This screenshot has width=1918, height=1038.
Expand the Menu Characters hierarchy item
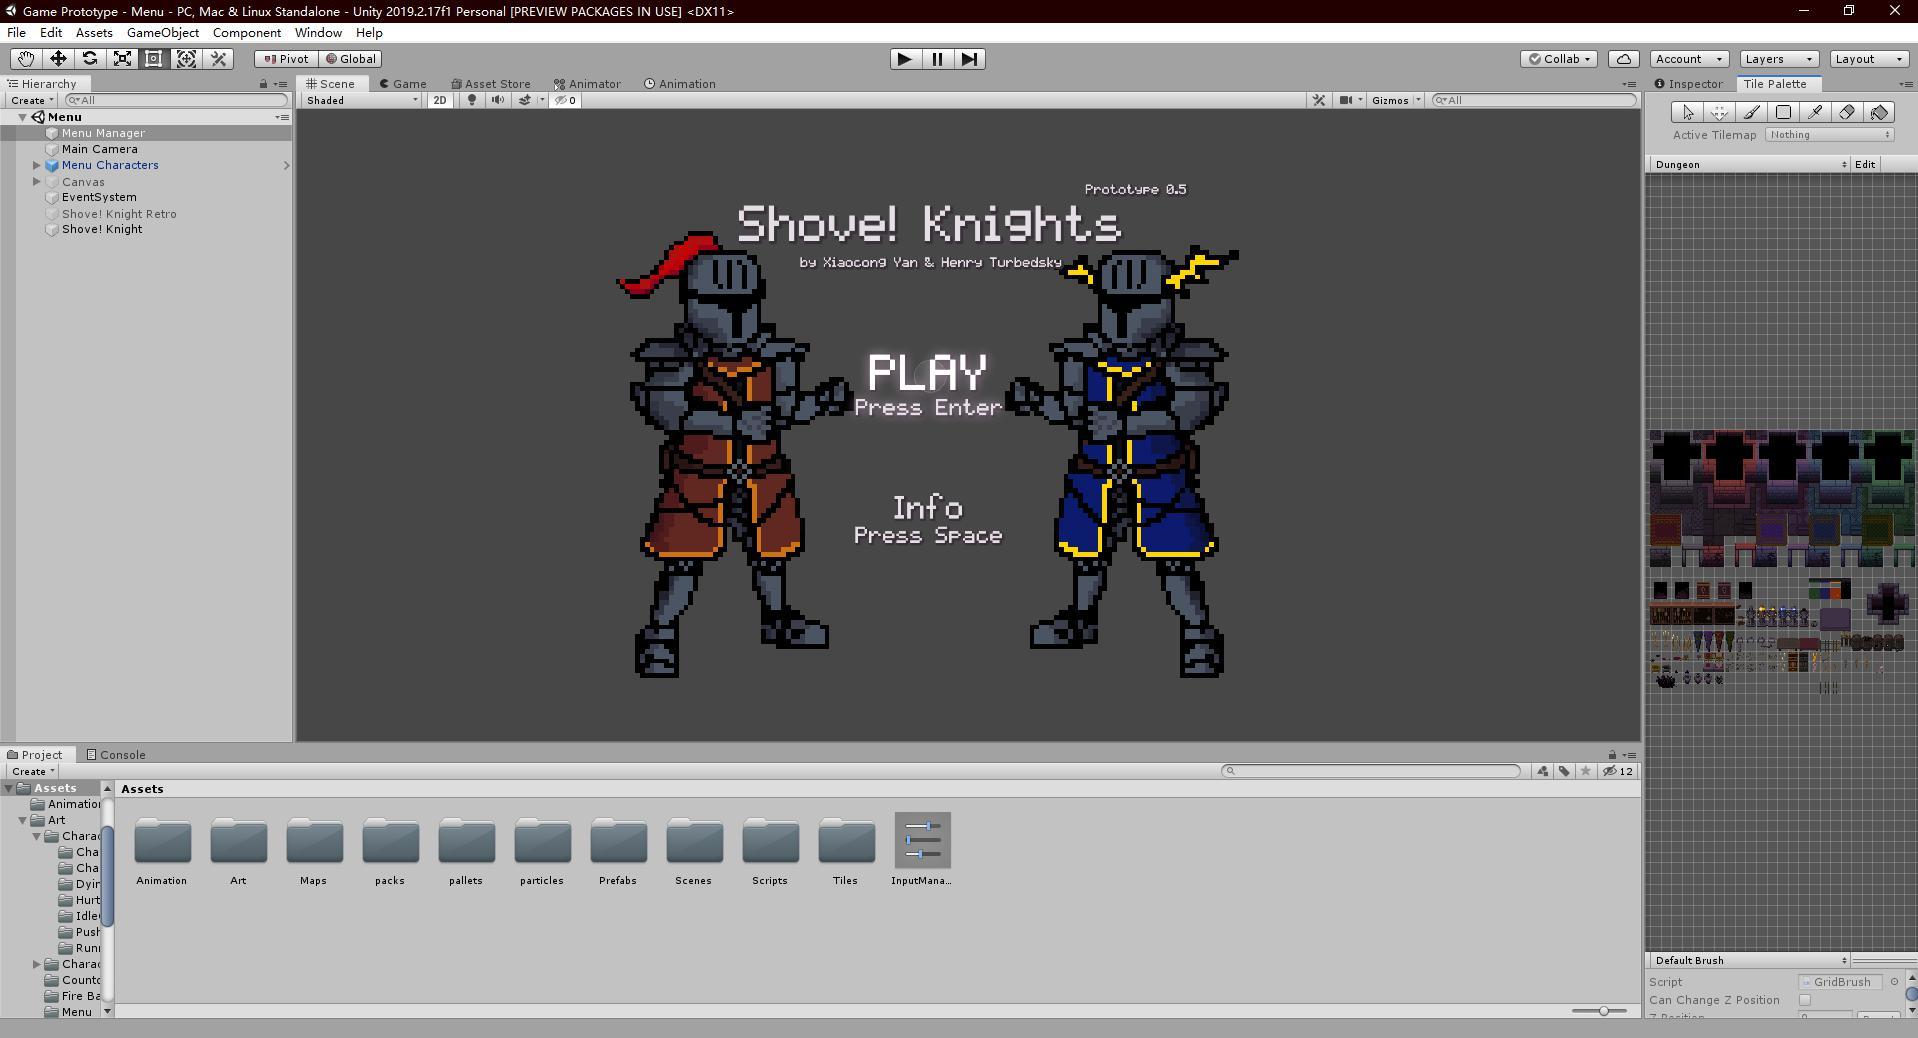[x=37, y=165]
